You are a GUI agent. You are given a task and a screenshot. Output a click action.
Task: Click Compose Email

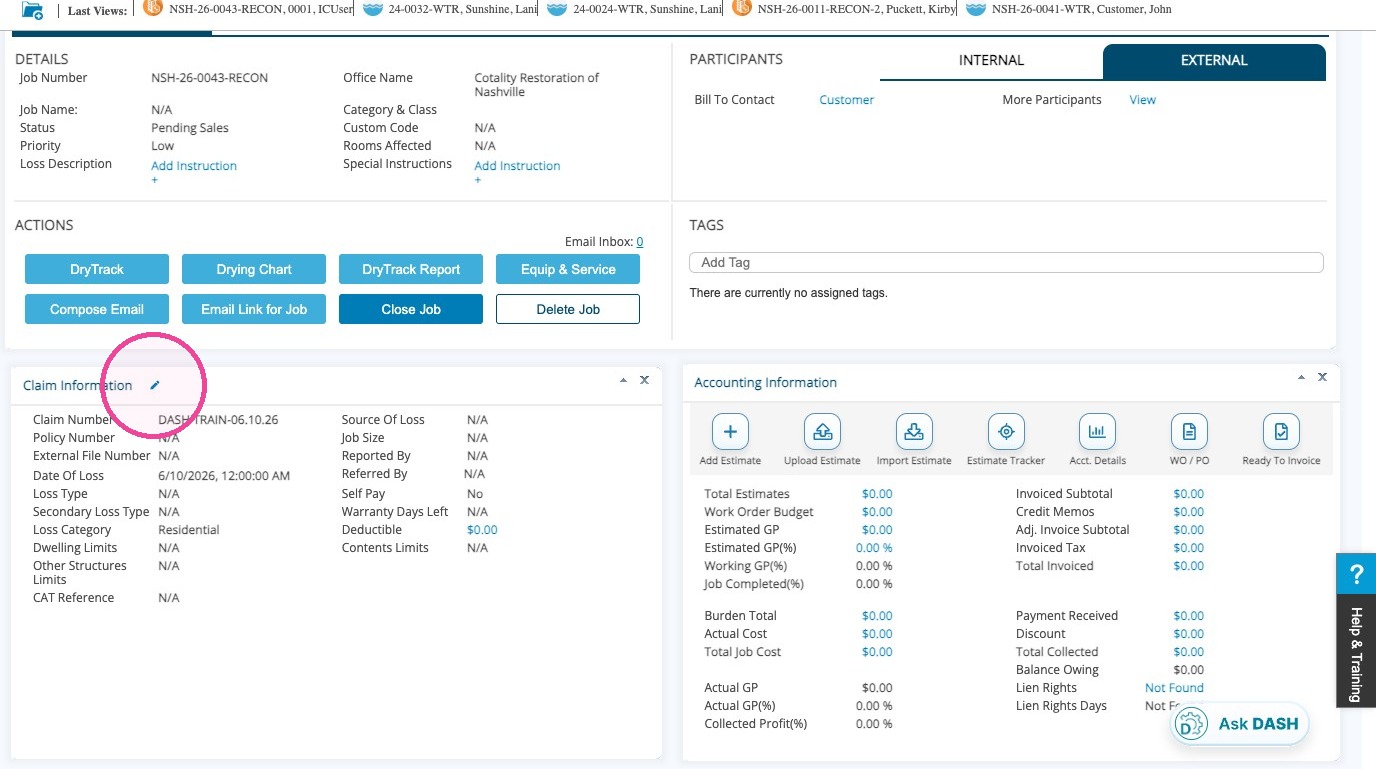(97, 309)
